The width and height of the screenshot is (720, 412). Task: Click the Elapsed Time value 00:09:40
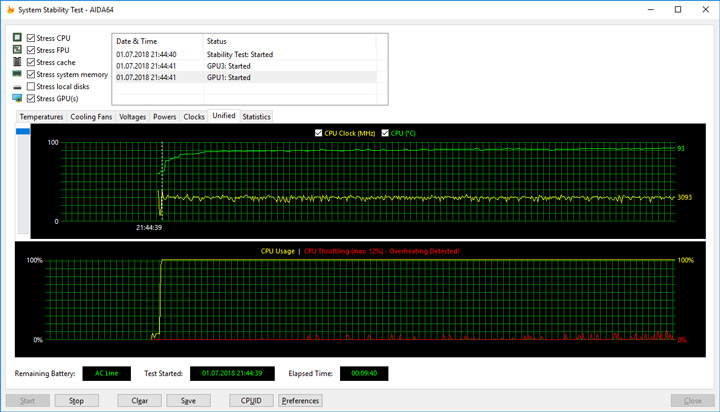click(364, 373)
